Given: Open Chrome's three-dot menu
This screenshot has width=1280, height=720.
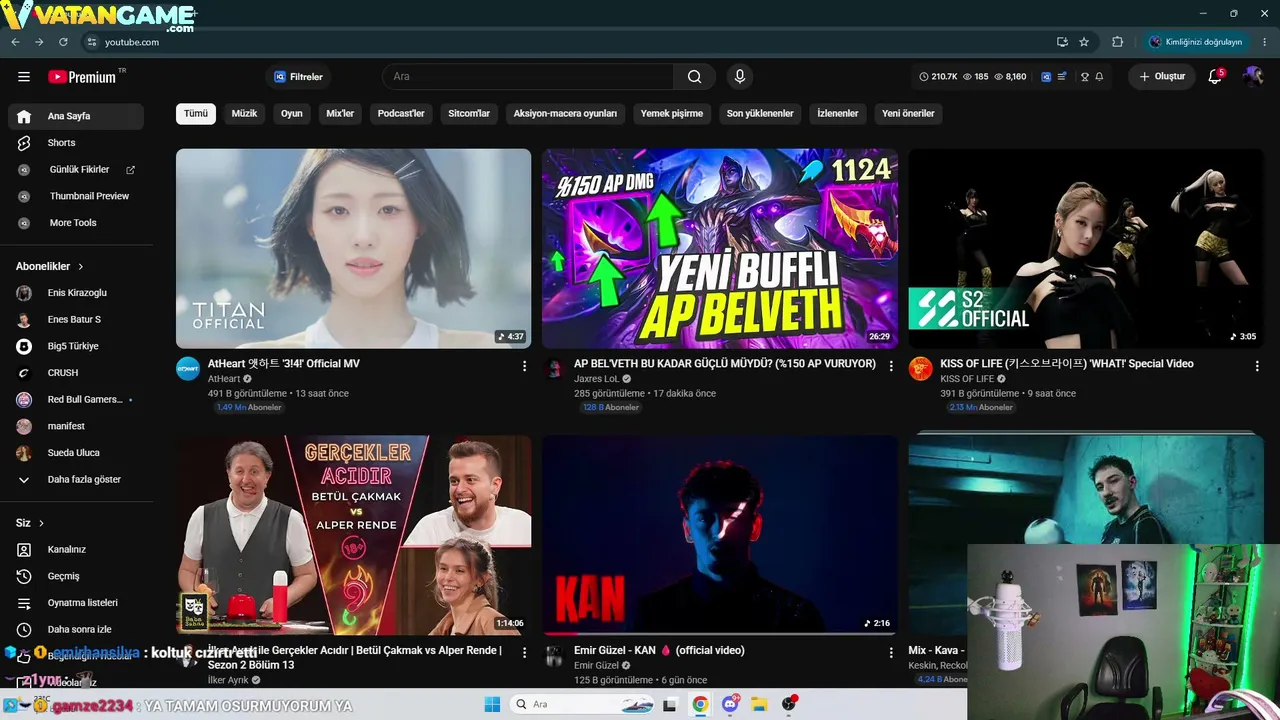Looking at the screenshot, I should coord(1263,42).
